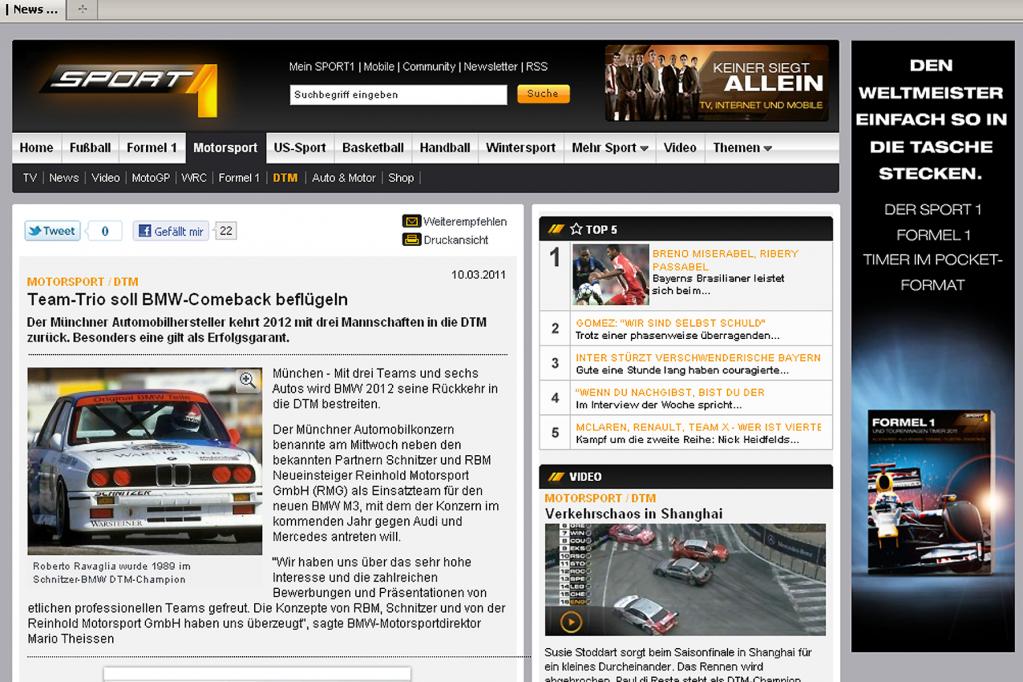Open the Newsletter link
This screenshot has height=682, width=1023.
(491, 67)
